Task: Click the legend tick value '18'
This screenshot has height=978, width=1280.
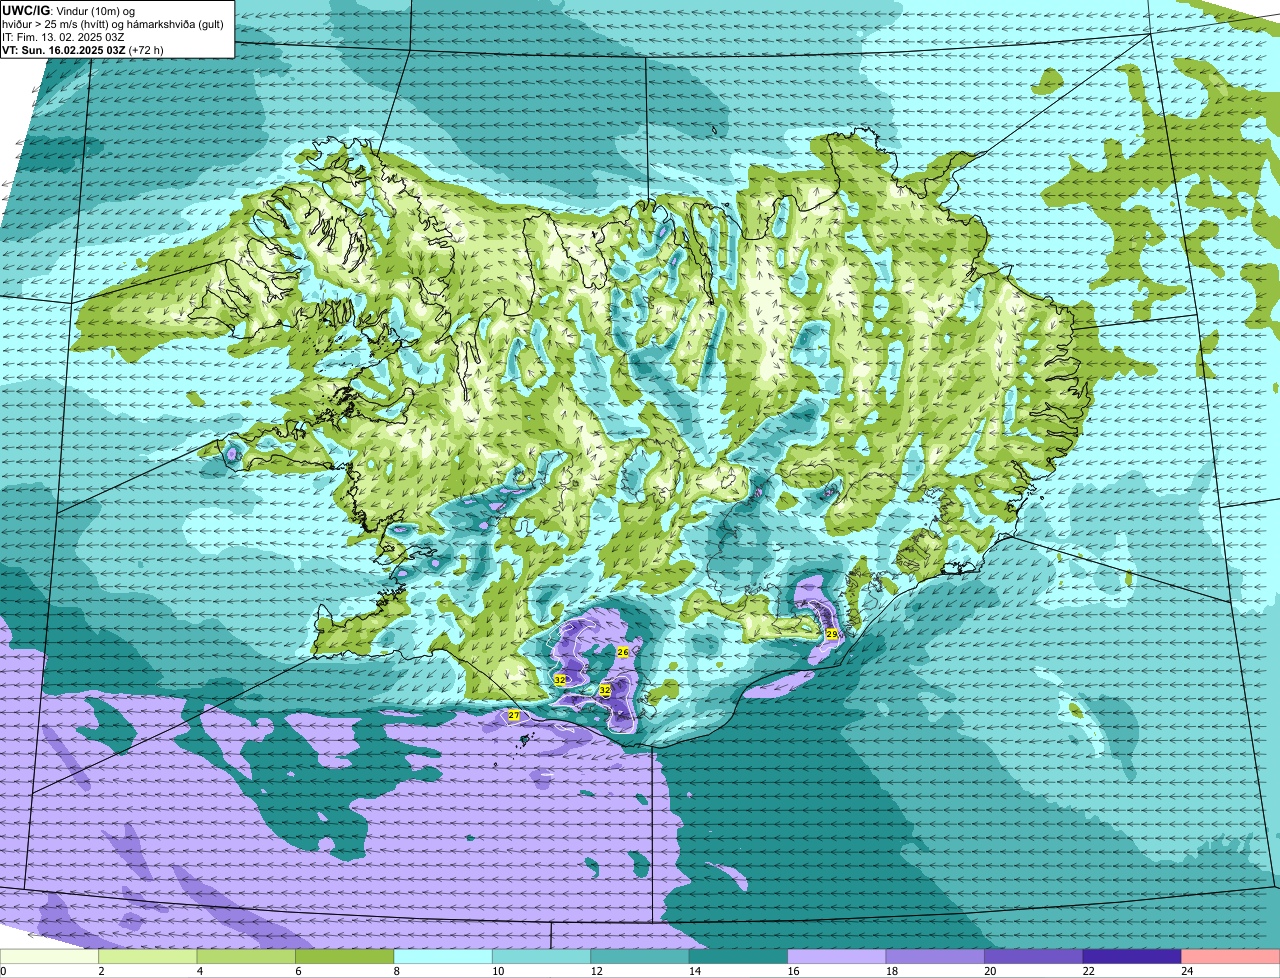Action: click(x=890, y=971)
